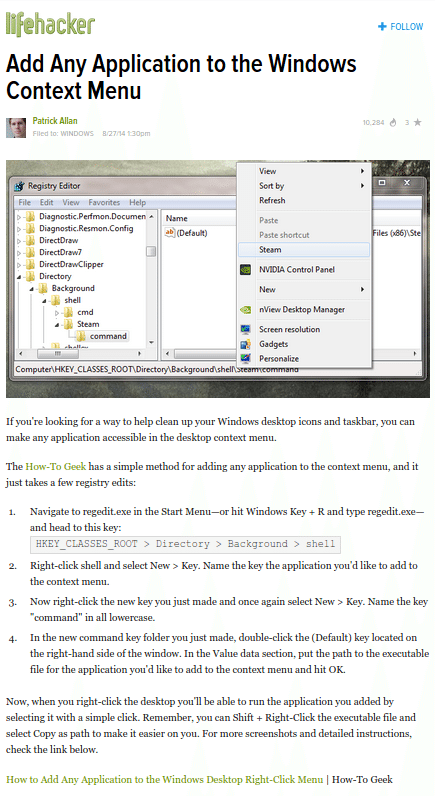Viewport: 435px width, 796px height.
Task: Open the Edit menu in Registry Editor
Action: [x=47, y=202]
